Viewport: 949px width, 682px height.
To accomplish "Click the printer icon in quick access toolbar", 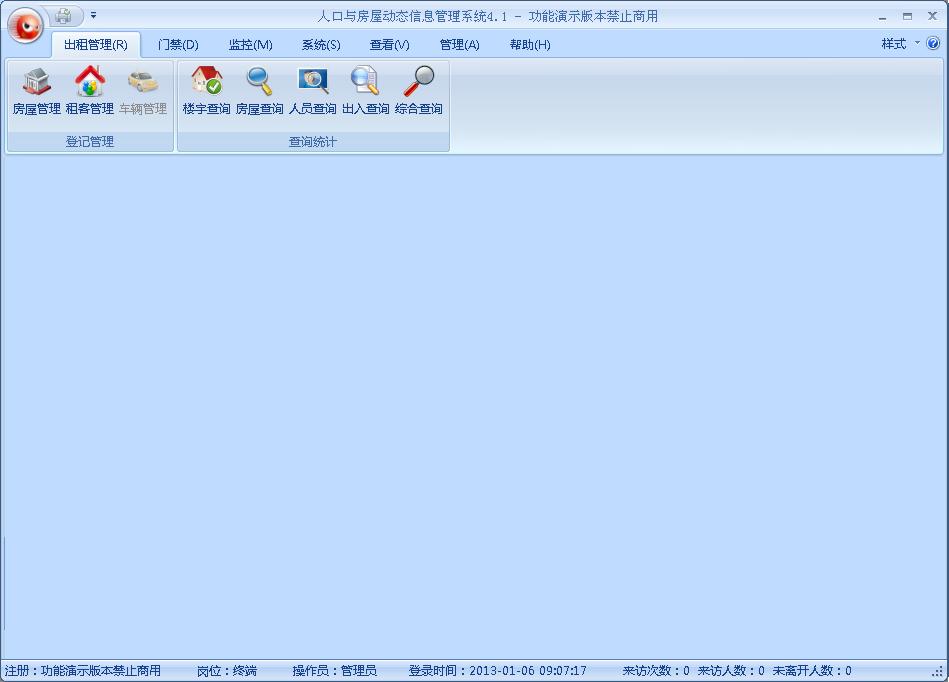I will coord(63,15).
